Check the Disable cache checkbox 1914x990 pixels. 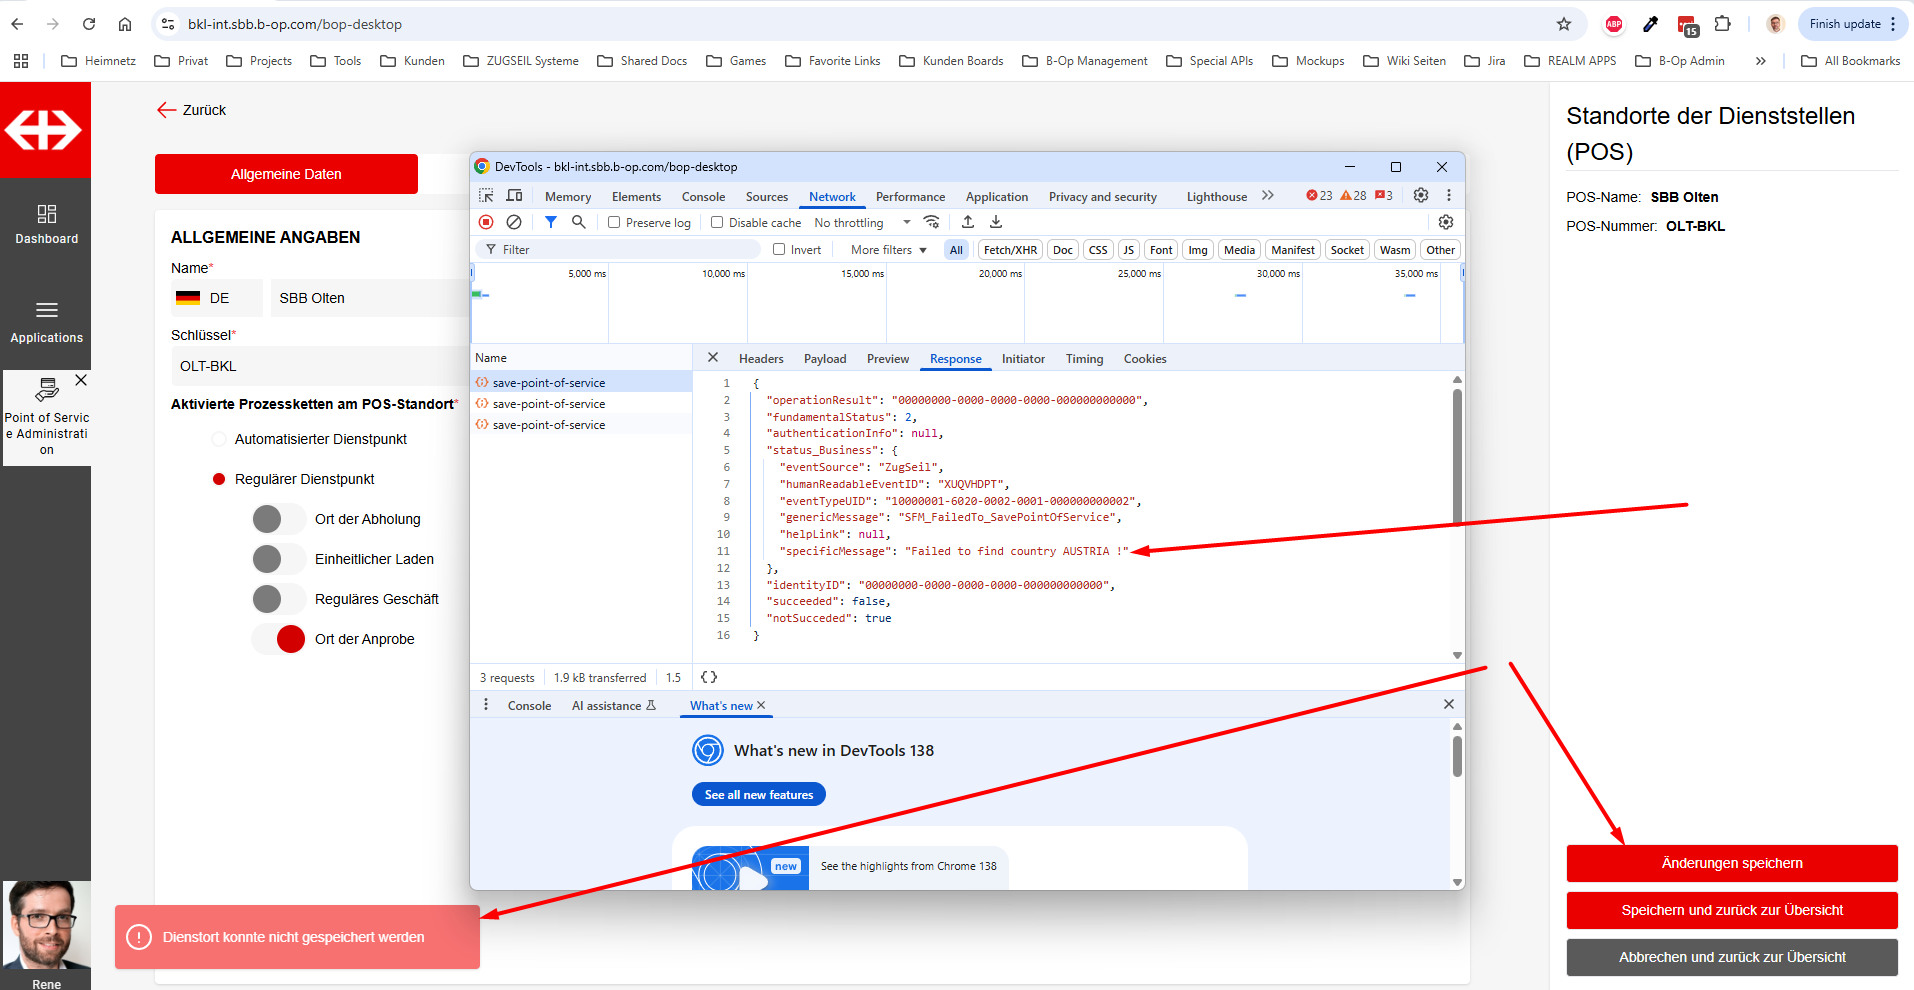pos(717,223)
